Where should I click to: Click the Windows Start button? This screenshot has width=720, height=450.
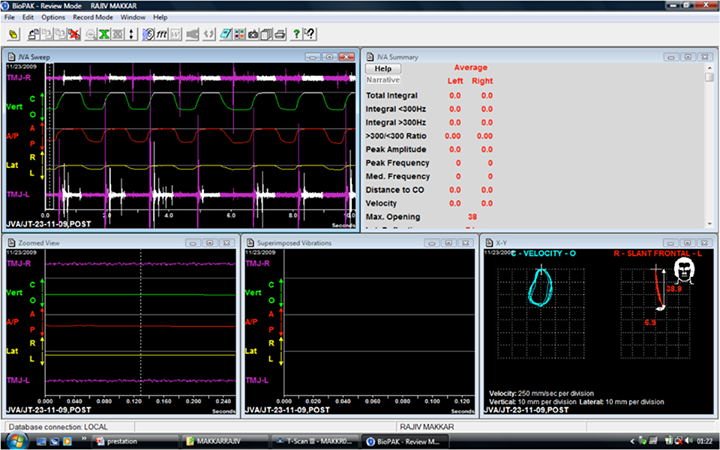tap(17, 440)
